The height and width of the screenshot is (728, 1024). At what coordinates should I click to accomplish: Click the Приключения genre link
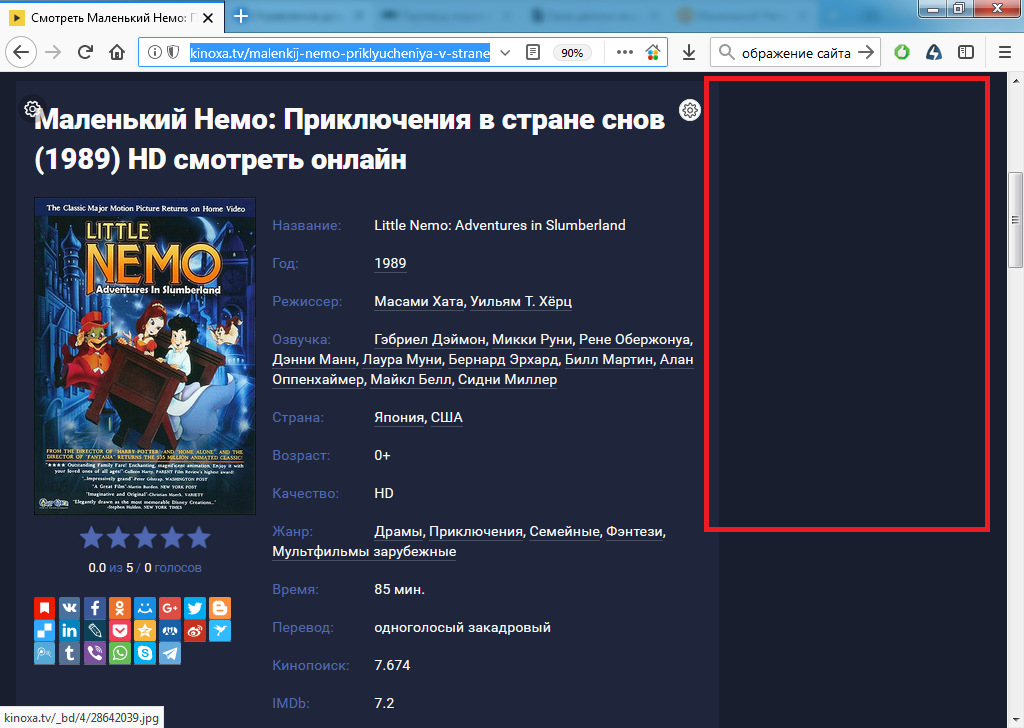point(476,531)
